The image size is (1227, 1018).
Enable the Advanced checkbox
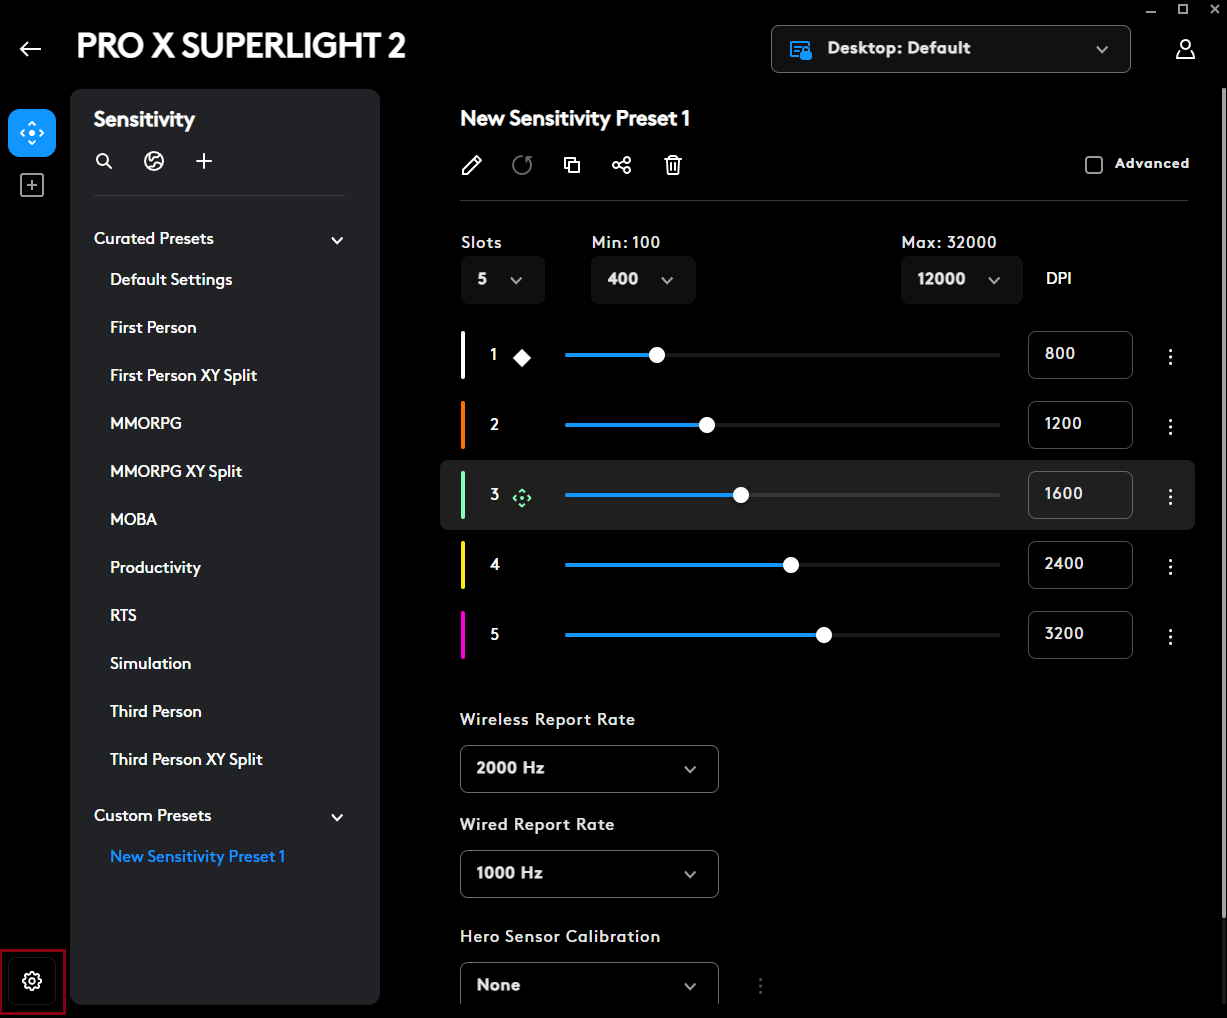pyautogui.click(x=1094, y=165)
